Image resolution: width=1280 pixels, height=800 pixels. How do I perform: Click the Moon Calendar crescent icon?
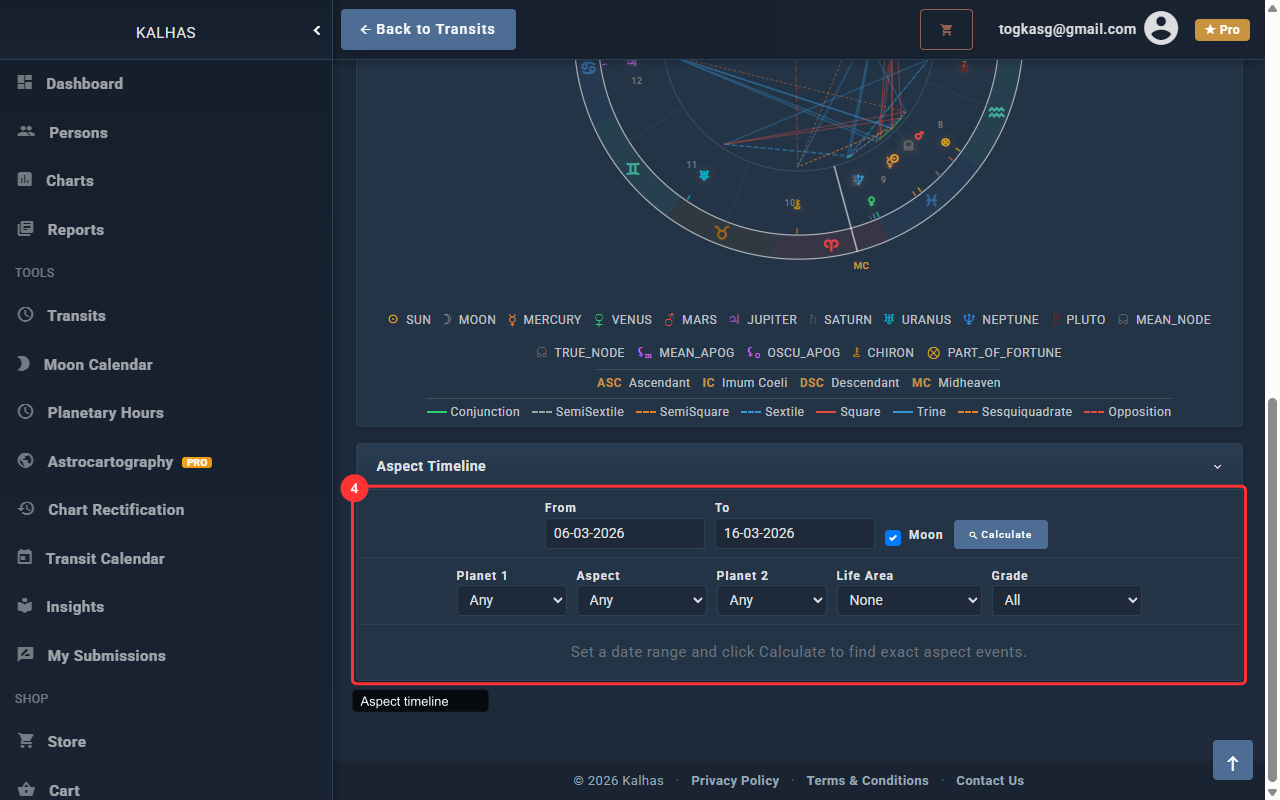[x=24, y=364]
